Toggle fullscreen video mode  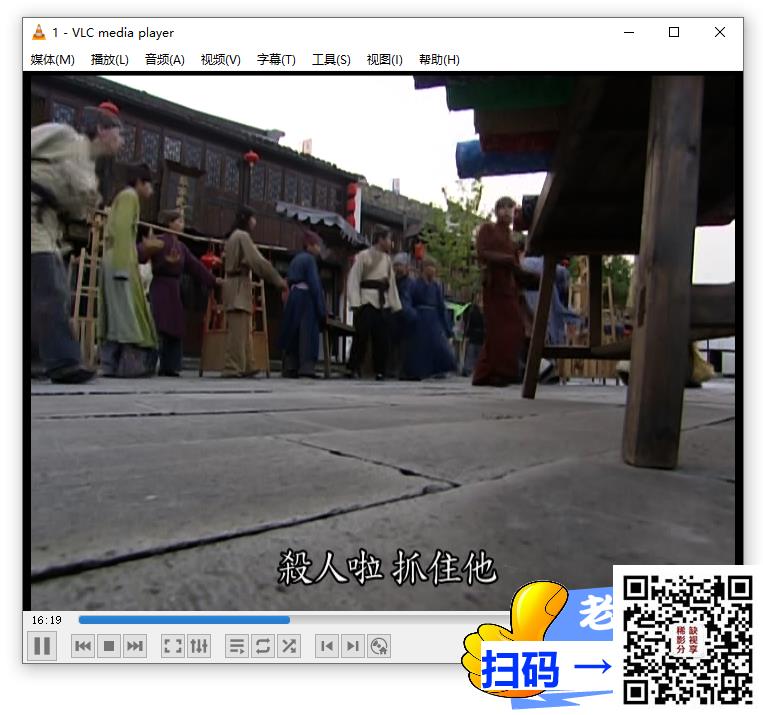point(173,646)
